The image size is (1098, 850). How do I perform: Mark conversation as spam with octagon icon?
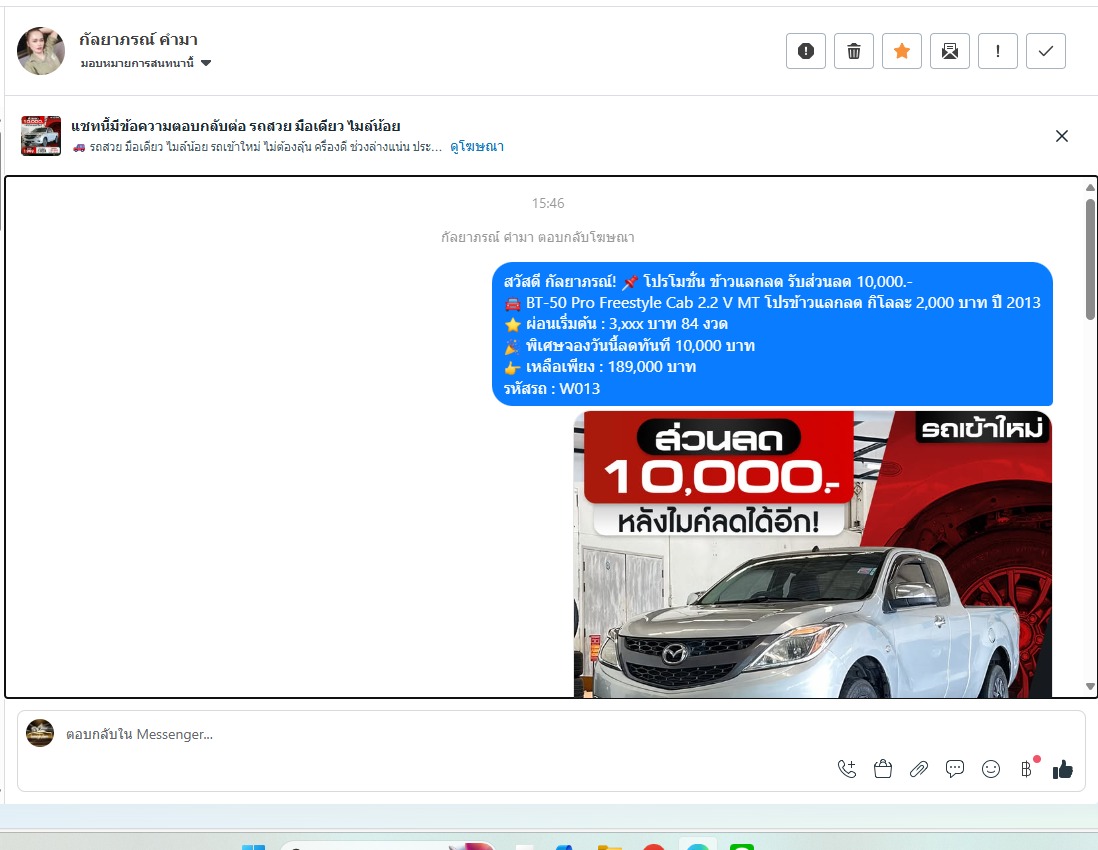806,51
